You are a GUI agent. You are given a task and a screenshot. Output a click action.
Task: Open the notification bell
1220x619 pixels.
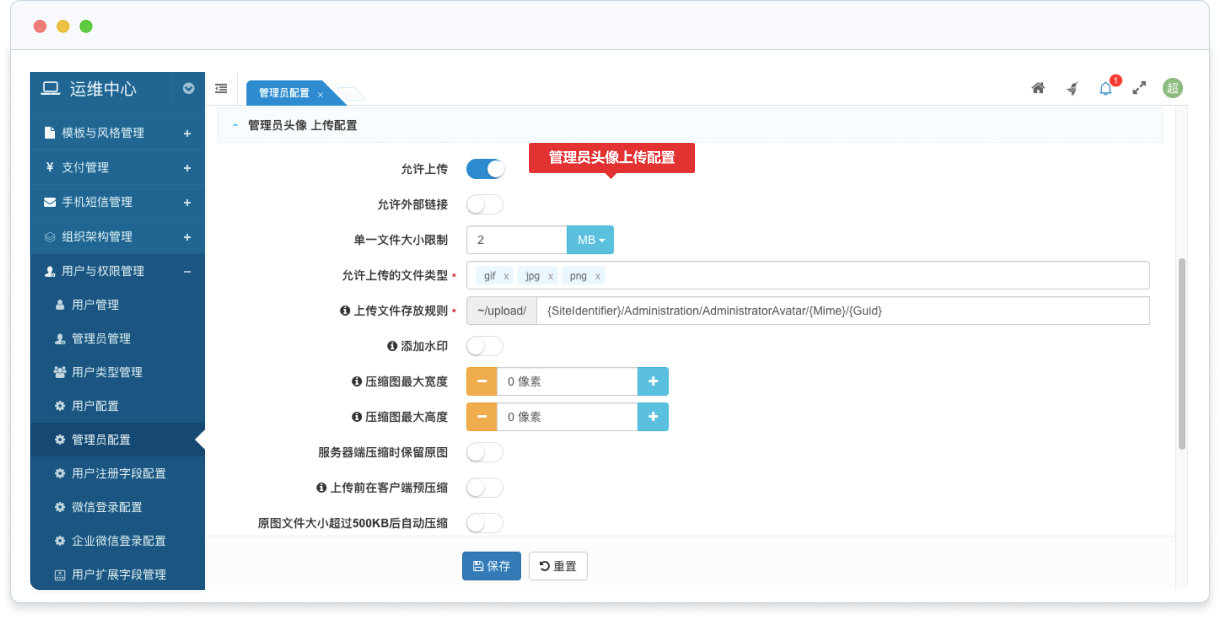(1105, 88)
